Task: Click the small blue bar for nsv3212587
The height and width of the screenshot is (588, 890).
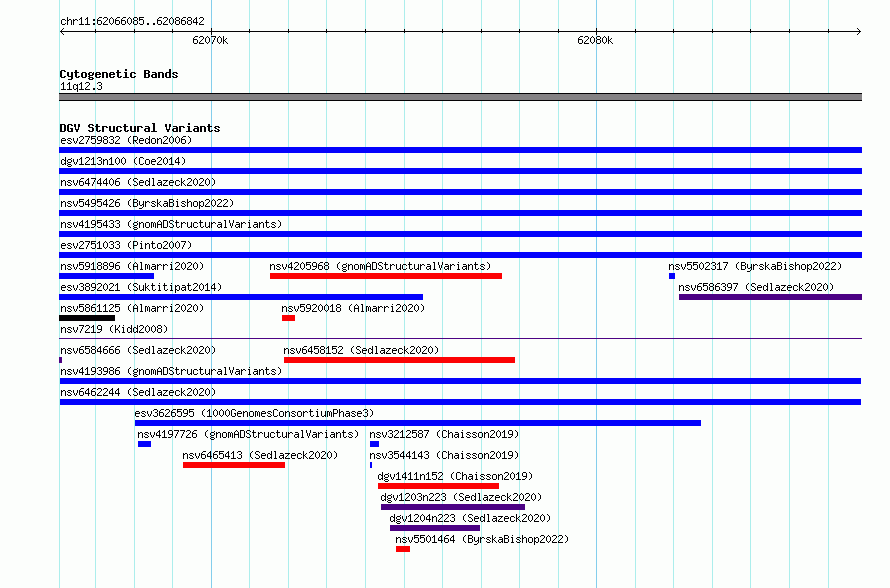Action: (x=374, y=444)
